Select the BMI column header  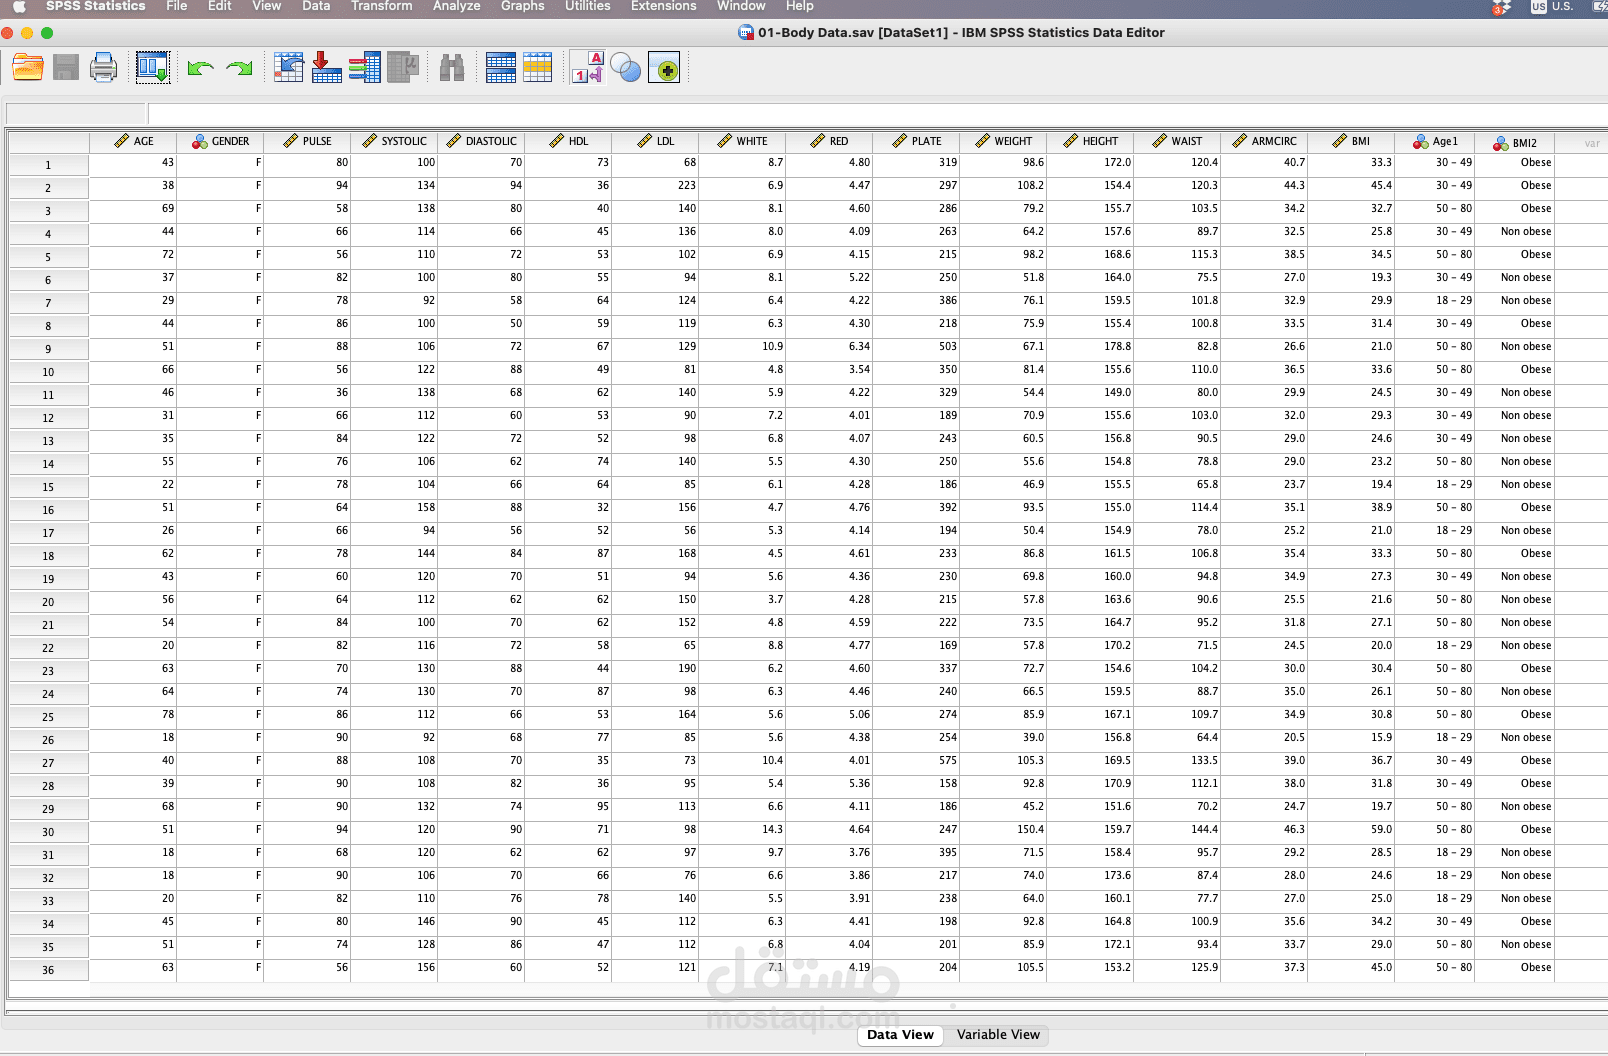tap(1351, 141)
